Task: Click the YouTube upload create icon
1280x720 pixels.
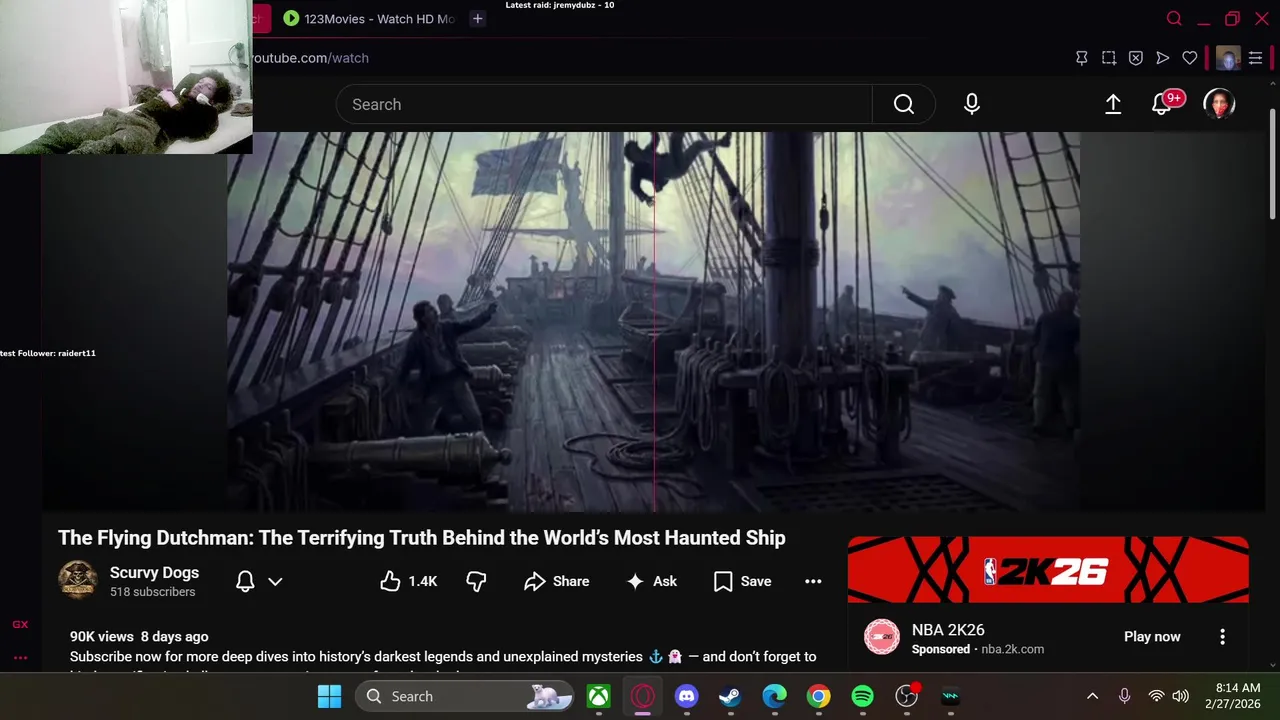Action: [1113, 104]
